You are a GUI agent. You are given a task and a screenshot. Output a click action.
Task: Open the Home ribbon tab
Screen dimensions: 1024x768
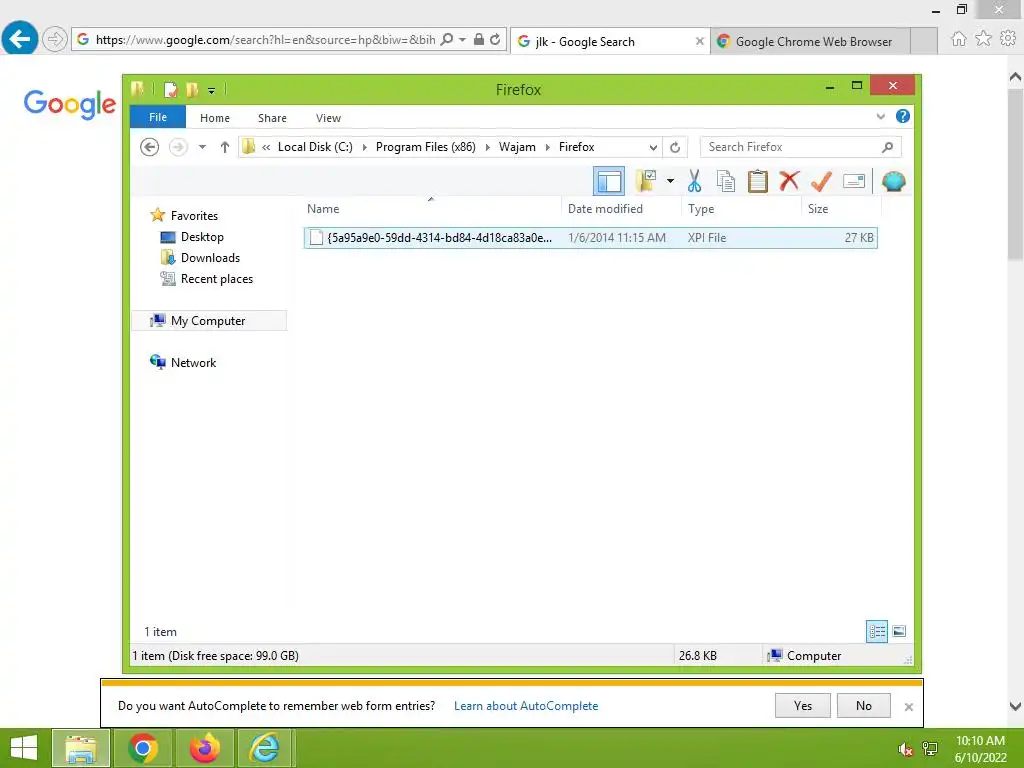[x=215, y=118]
